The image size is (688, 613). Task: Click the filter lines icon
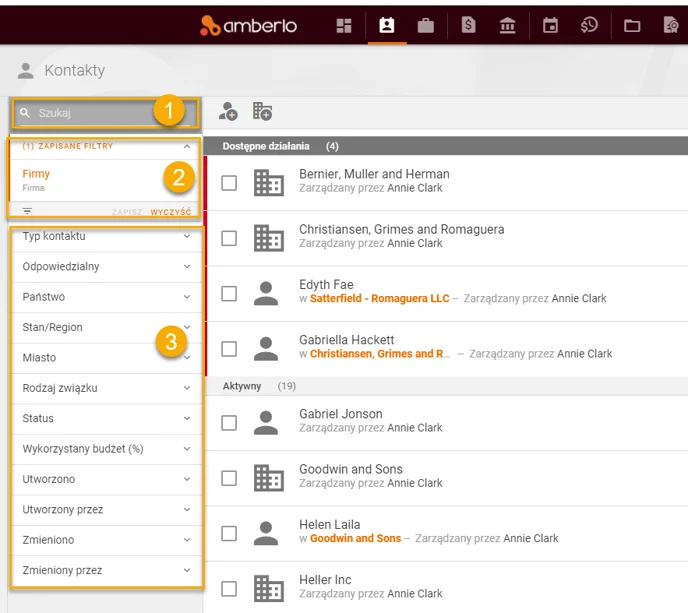tap(27, 211)
